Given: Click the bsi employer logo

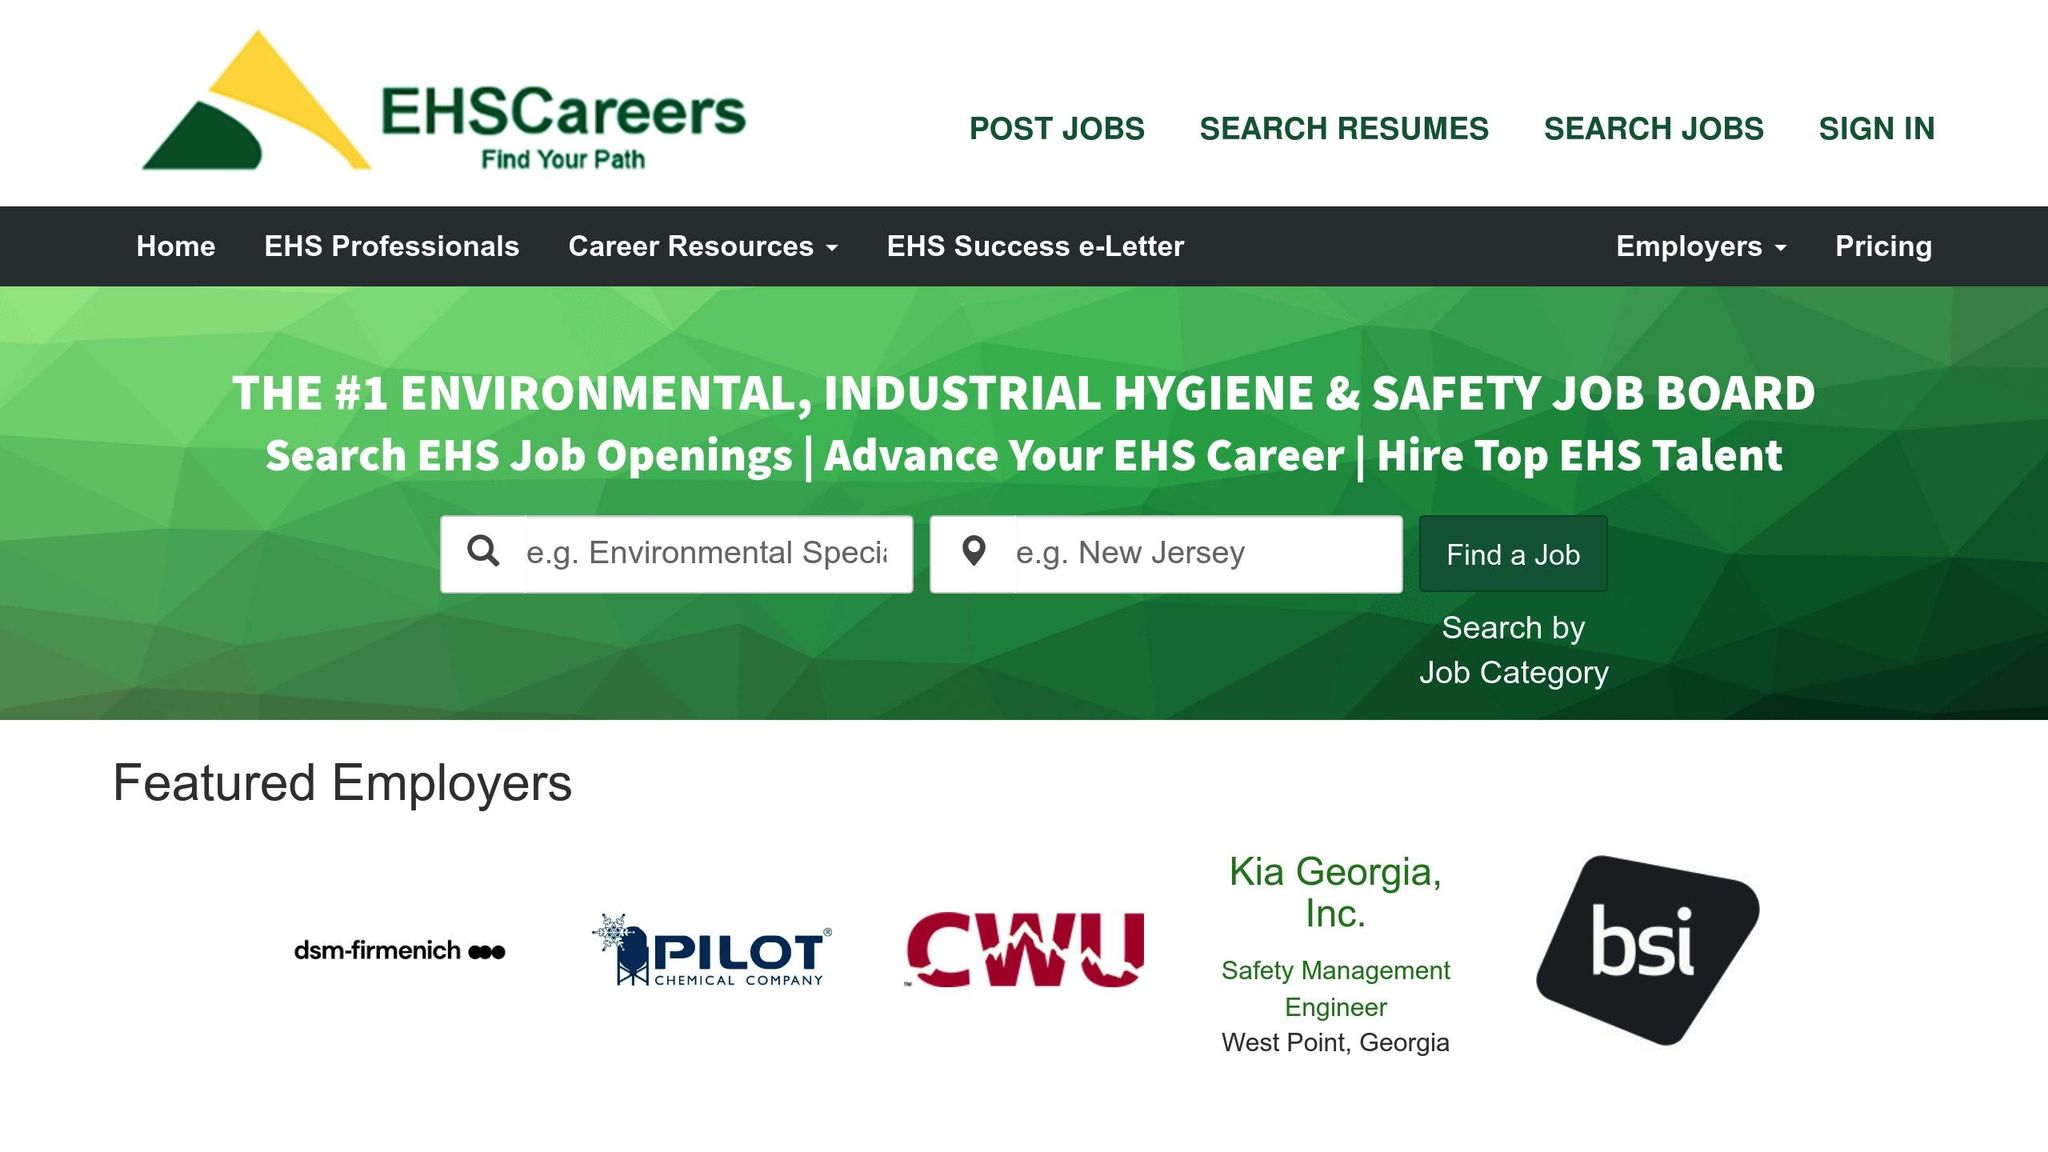Looking at the screenshot, I should tap(1647, 949).
